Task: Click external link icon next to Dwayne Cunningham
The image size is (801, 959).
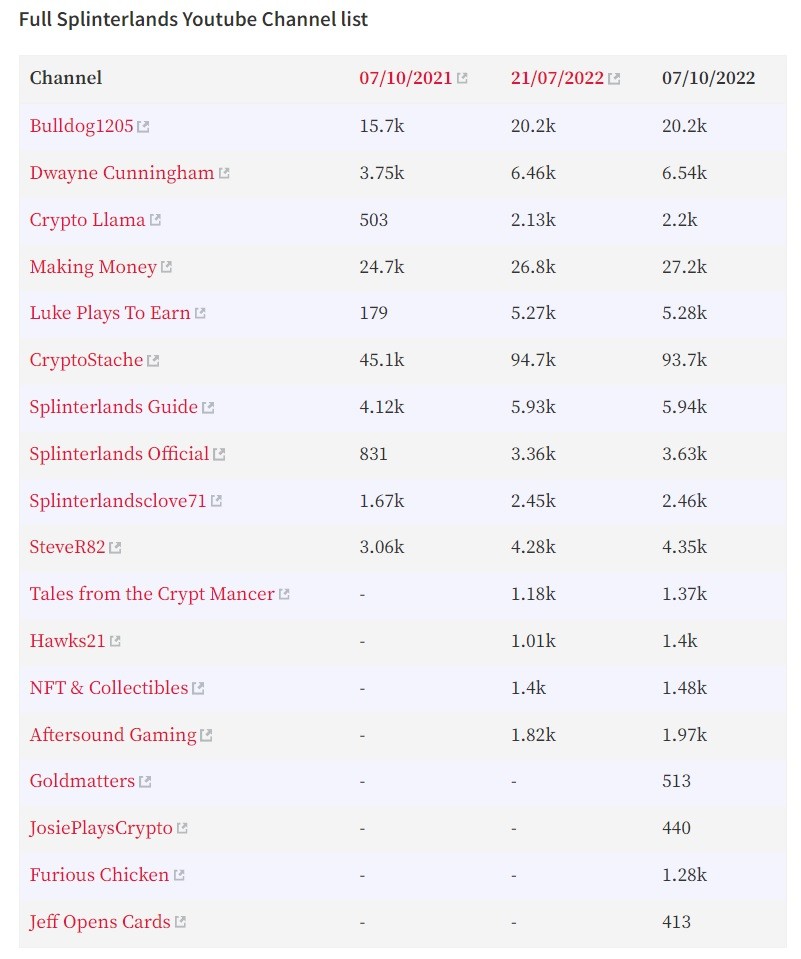Action: point(224,174)
